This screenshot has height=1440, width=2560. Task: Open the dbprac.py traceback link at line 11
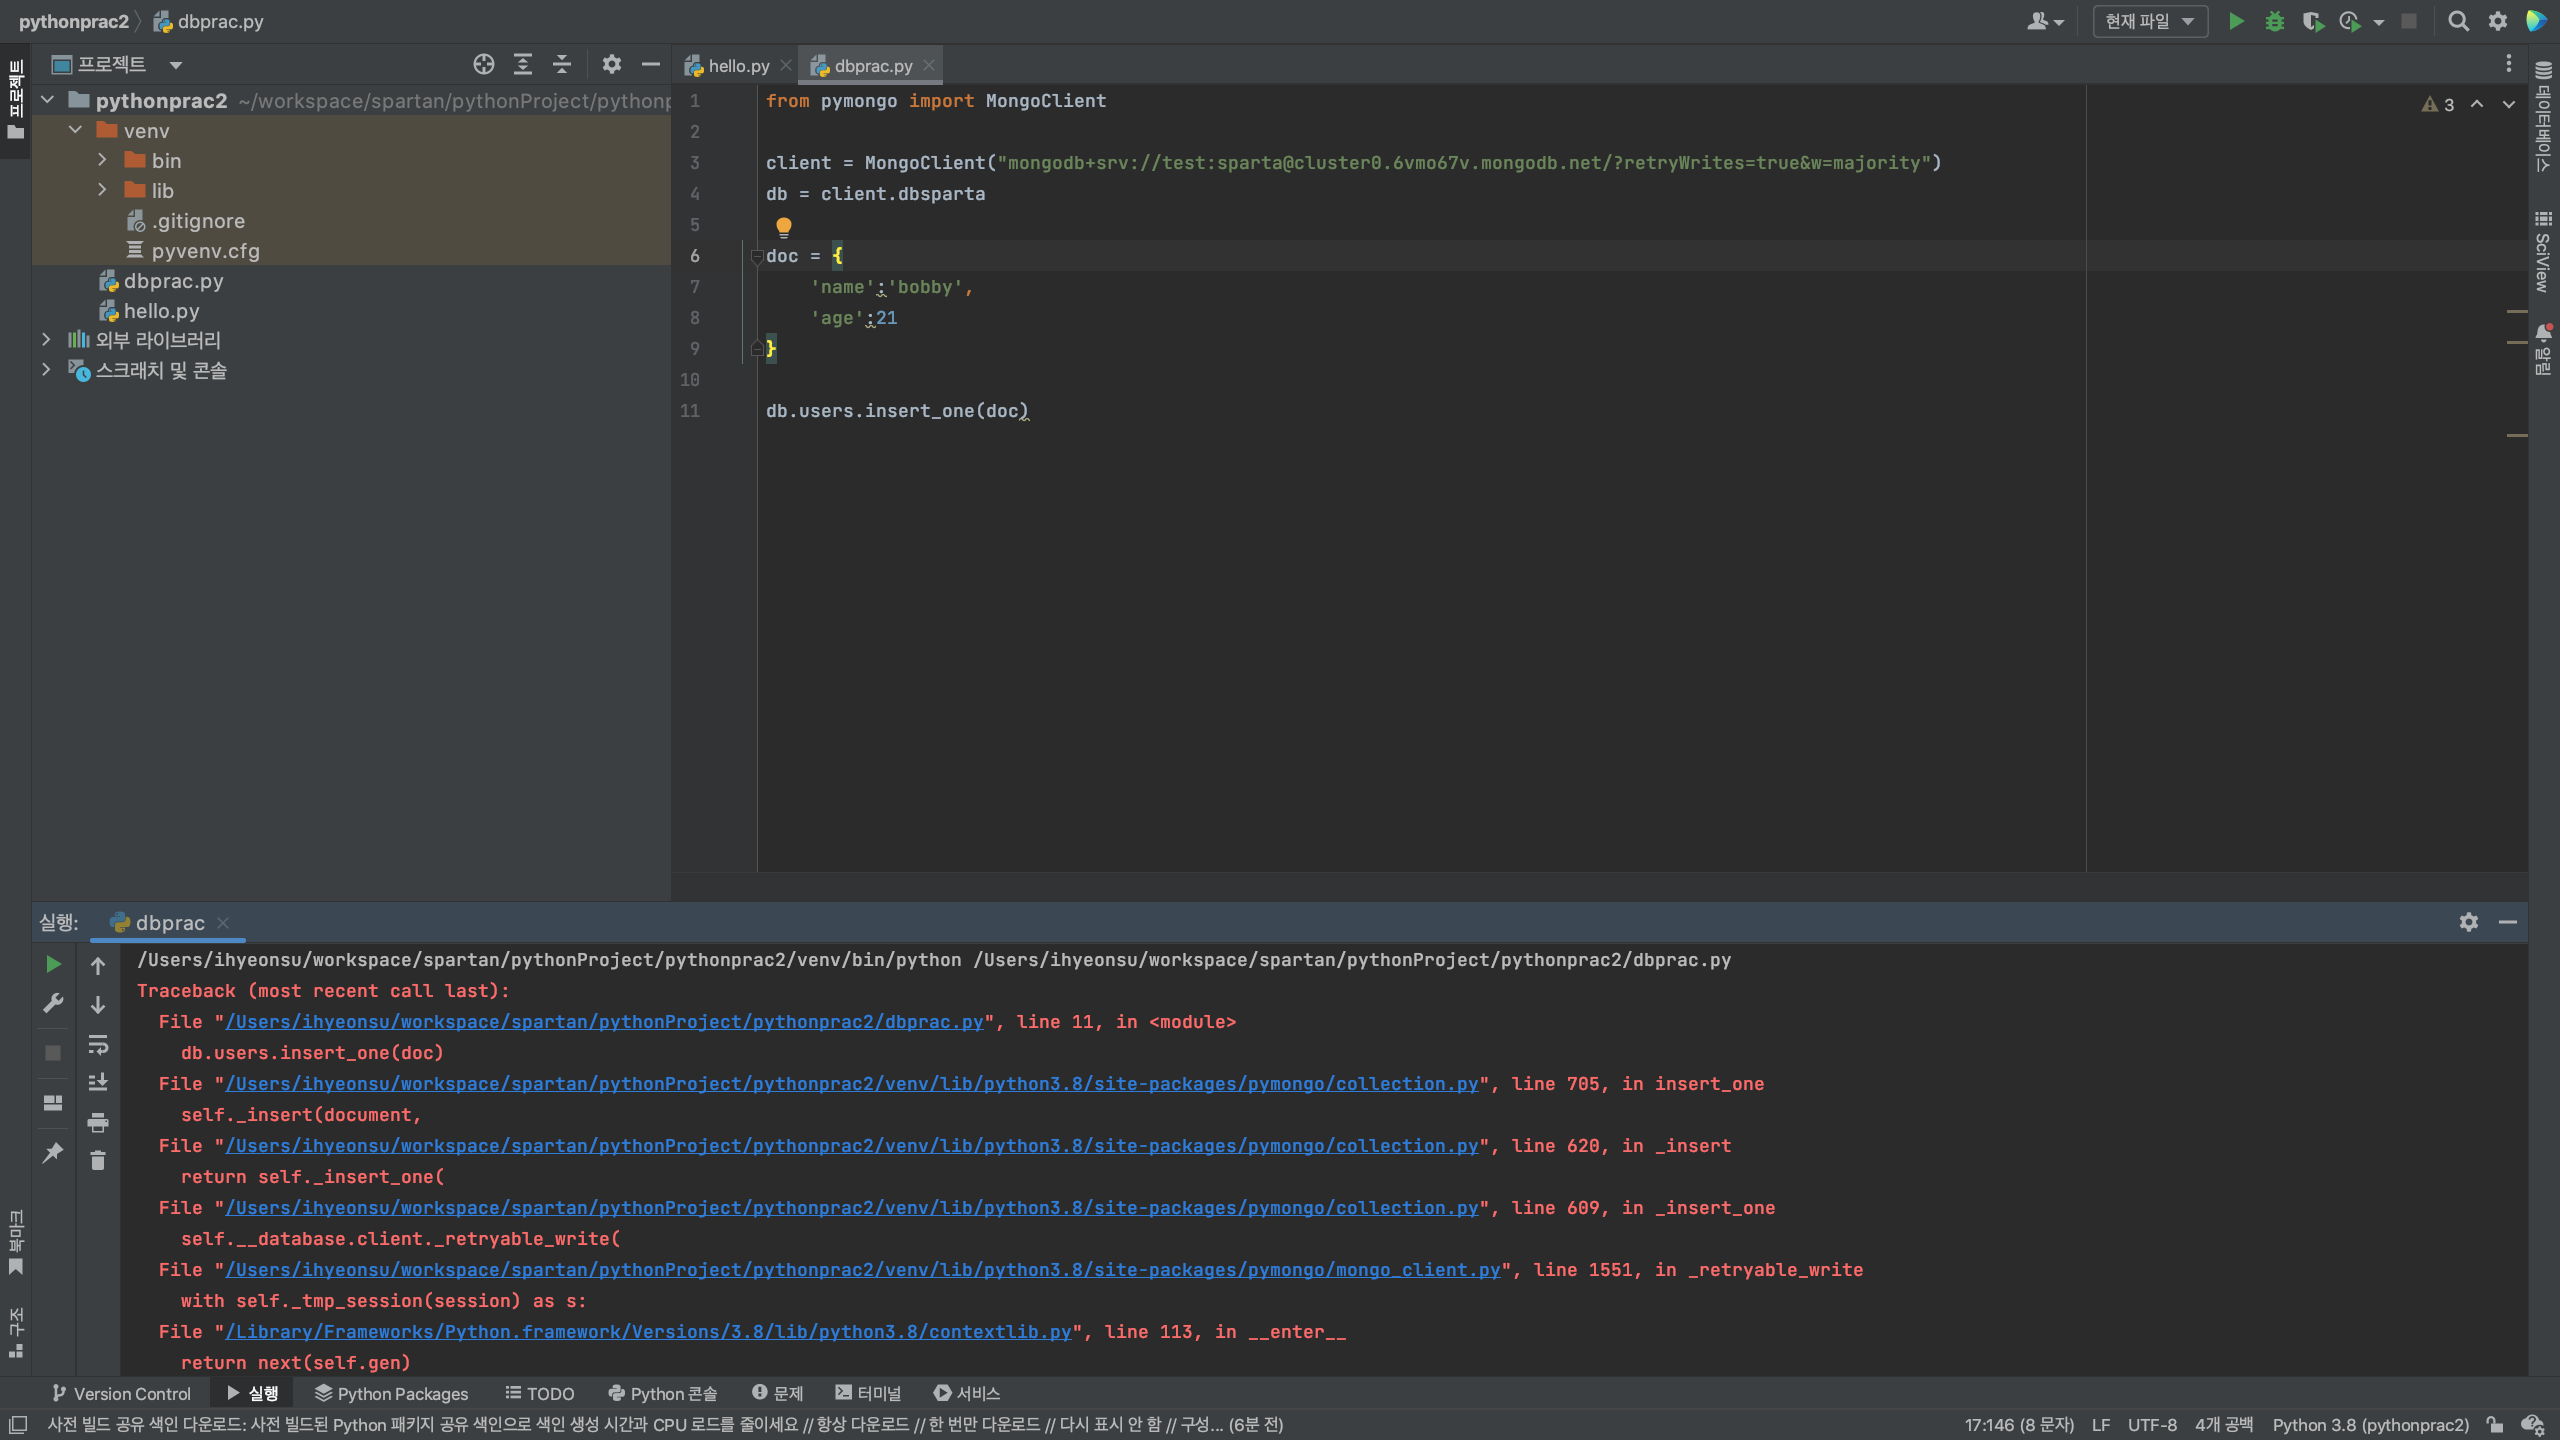(x=604, y=1022)
